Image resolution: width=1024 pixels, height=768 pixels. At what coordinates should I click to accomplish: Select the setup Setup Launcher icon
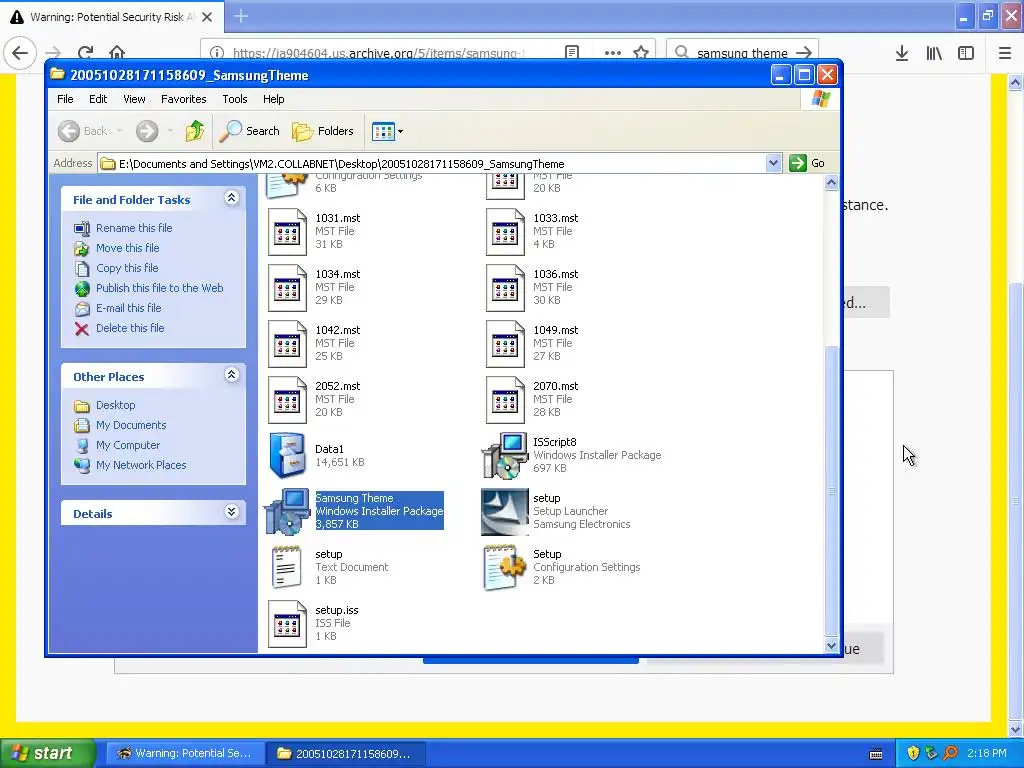click(x=505, y=512)
